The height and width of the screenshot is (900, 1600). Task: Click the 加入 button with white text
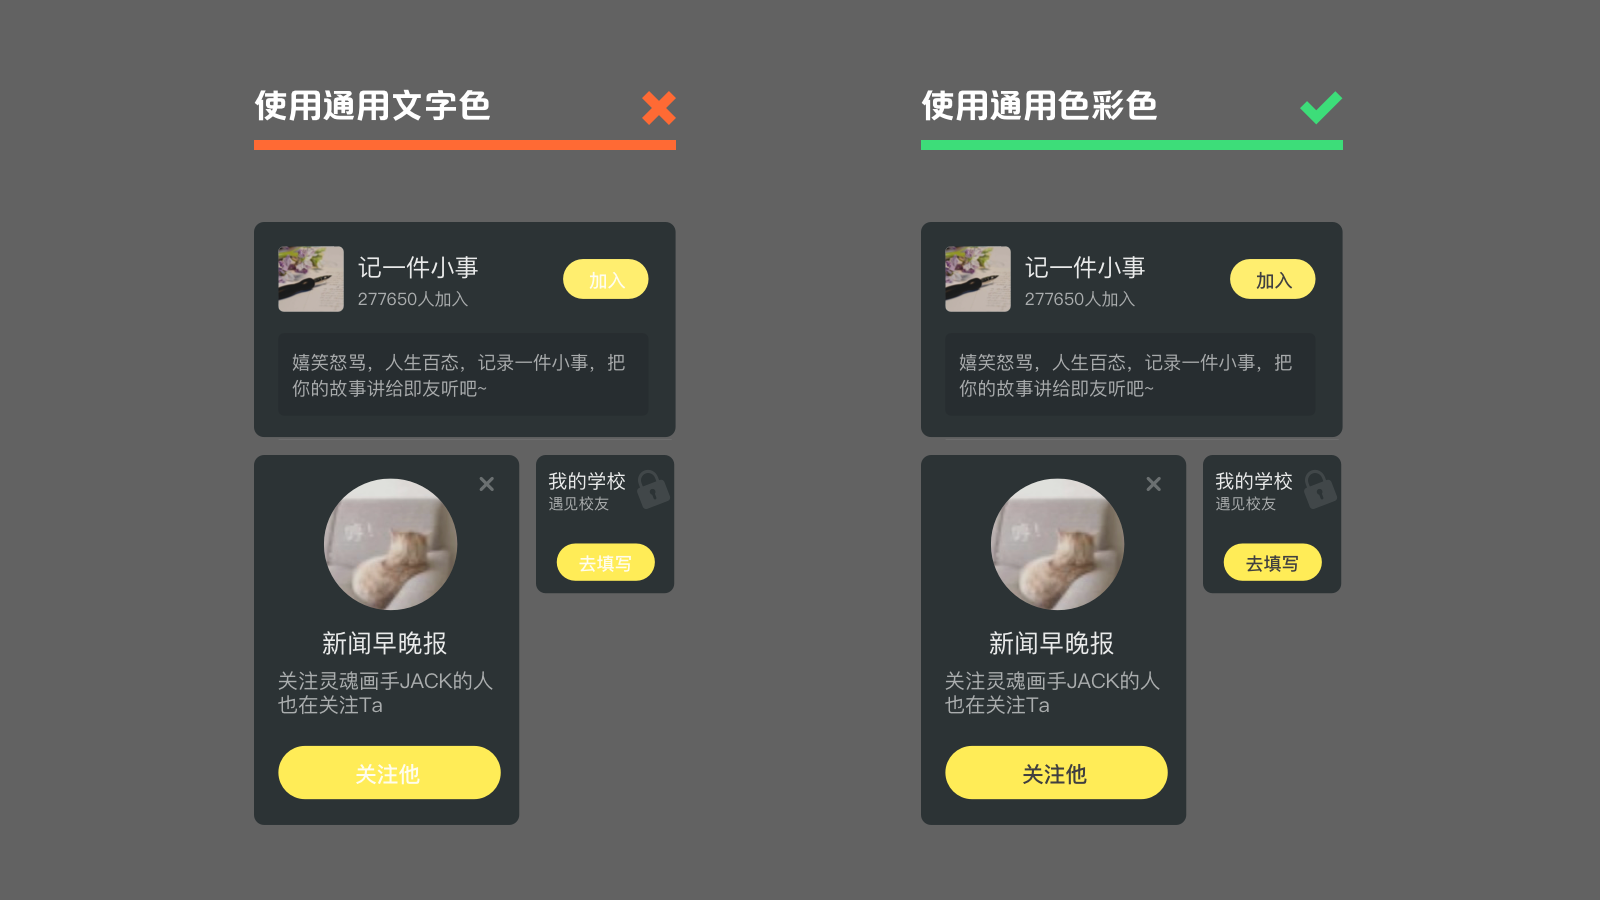coord(606,279)
